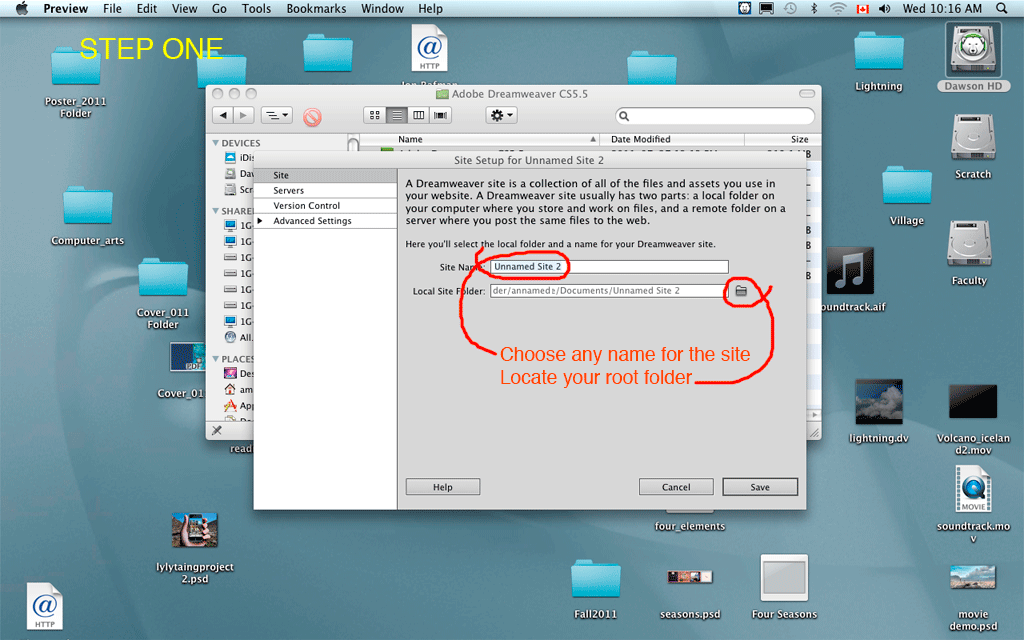Image resolution: width=1024 pixels, height=640 pixels.
Task: Switch Finder to Cover Flow view
Action: click(x=441, y=116)
